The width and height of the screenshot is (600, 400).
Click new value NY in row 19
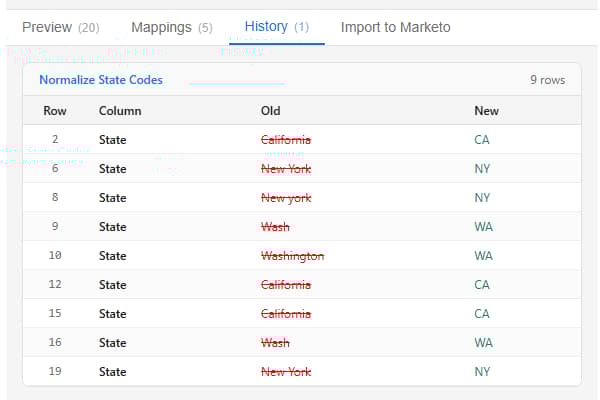point(482,372)
